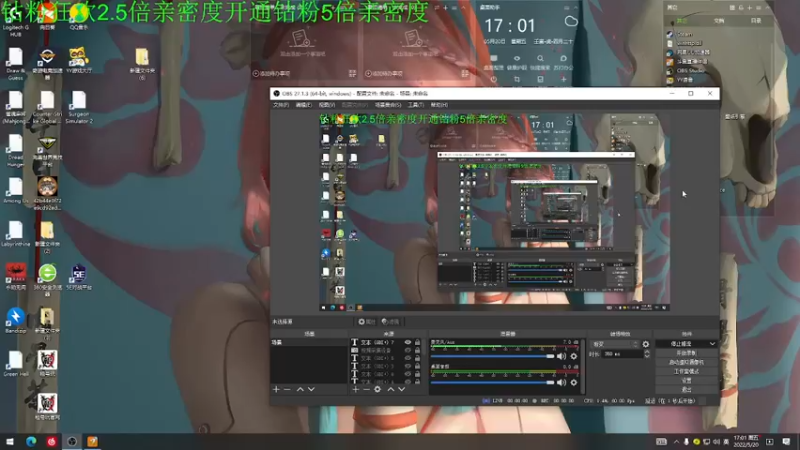Select Green Hell desktop shortcut
Viewport: 800px width, 450px height.
[15, 364]
